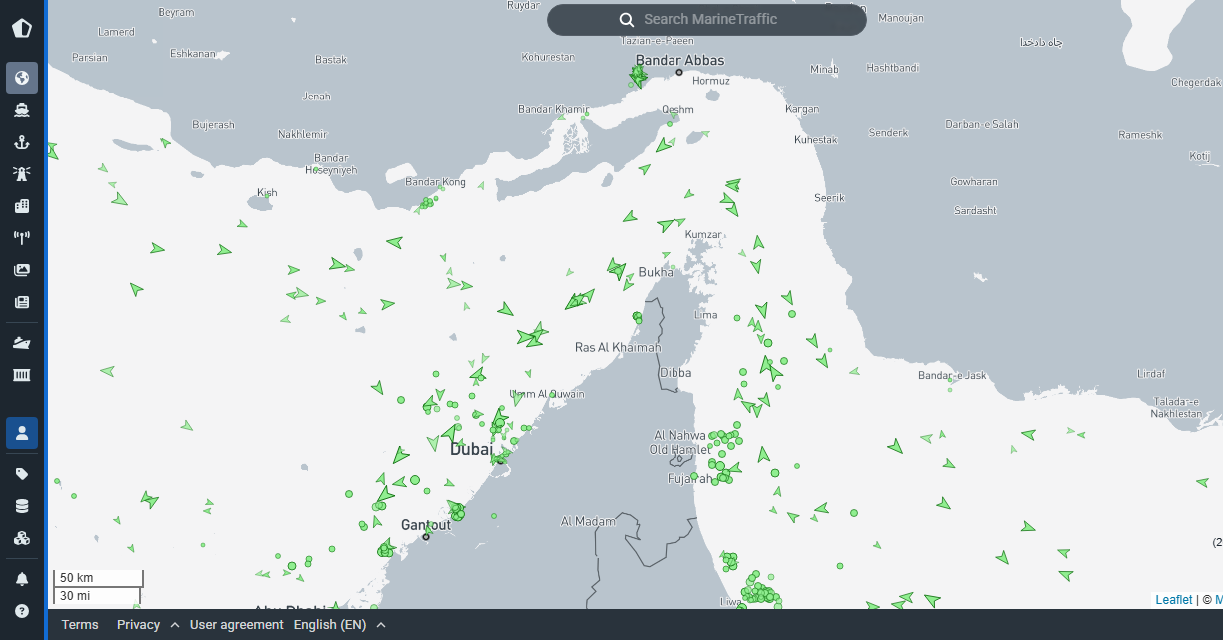This screenshot has width=1223, height=640.
Task: Expand the Privacy menu
Action: click(x=148, y=625)
